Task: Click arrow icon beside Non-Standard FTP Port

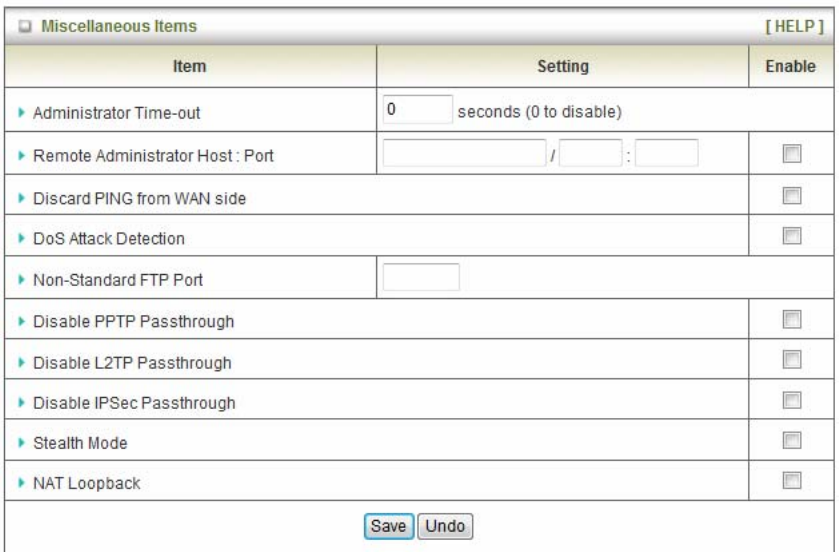Action: pyautogui.click(x=22, y=280)
